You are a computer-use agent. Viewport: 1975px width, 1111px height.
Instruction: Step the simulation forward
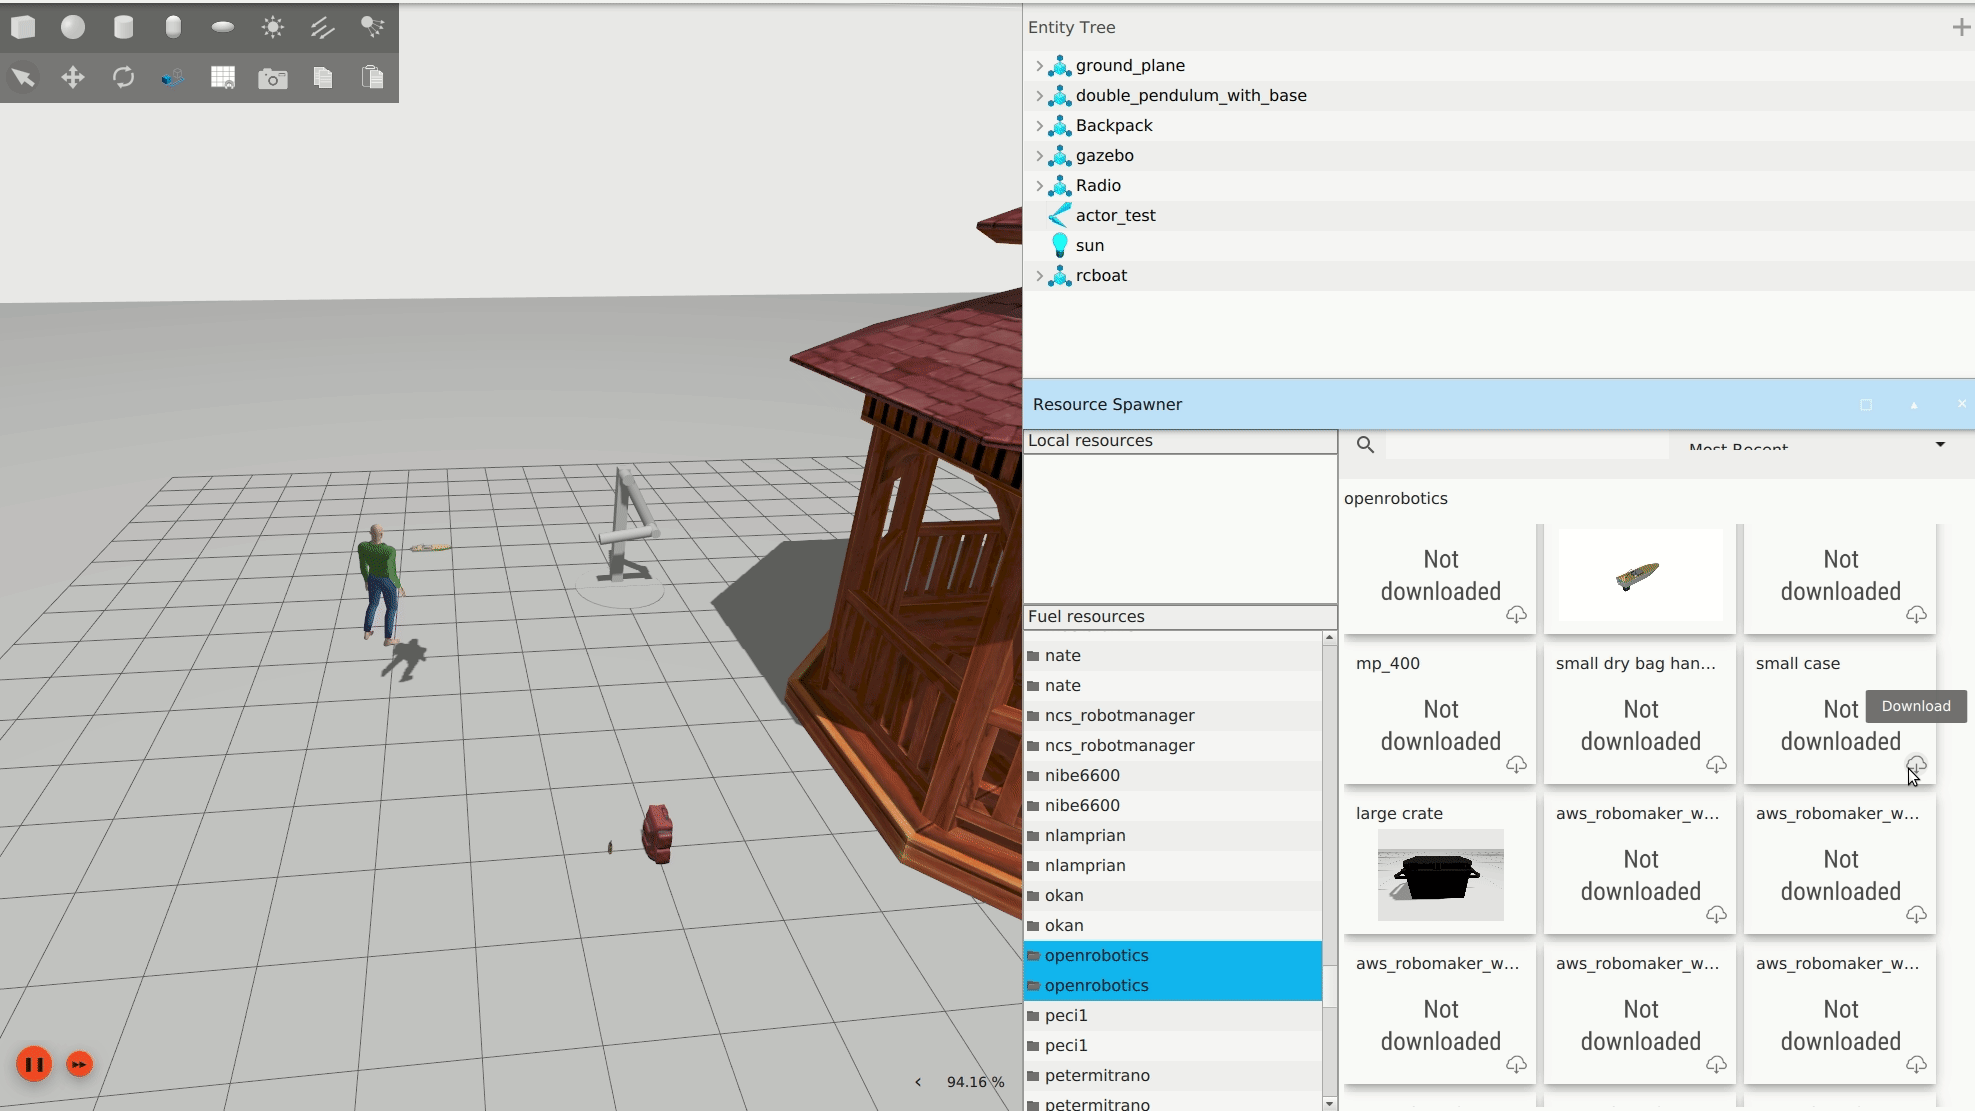tap(80, 1064)
